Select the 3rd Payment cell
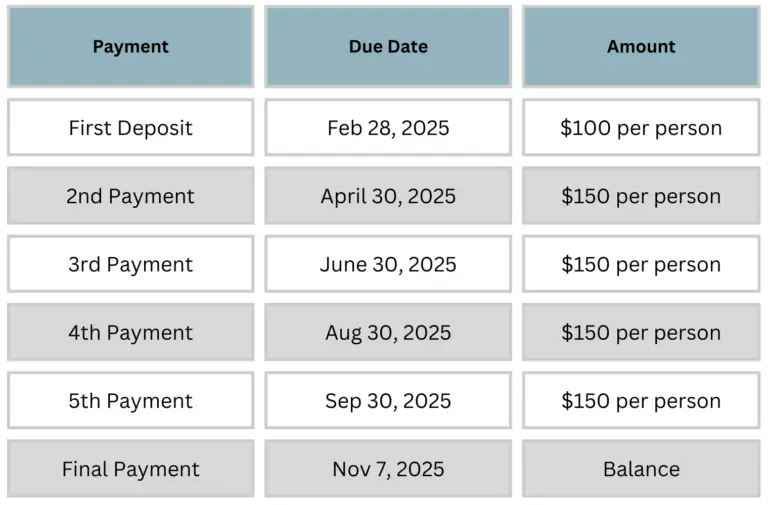 (131, 264)
